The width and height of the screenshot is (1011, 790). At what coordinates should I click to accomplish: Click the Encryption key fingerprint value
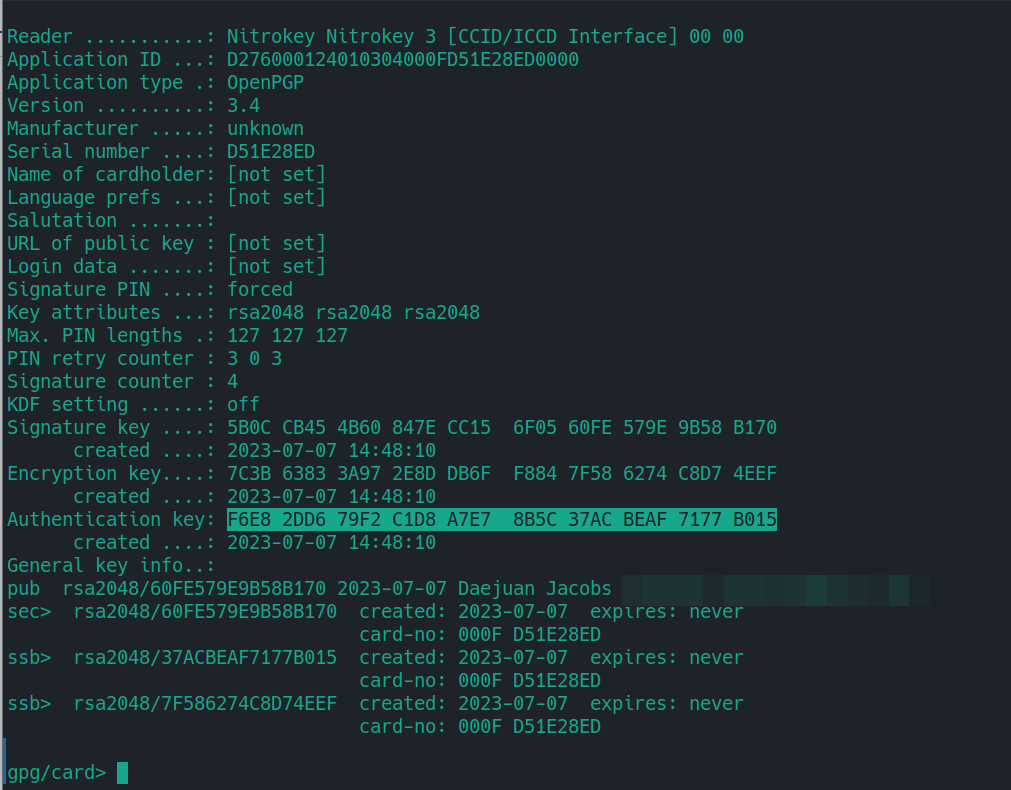click(x=502, y=474)
